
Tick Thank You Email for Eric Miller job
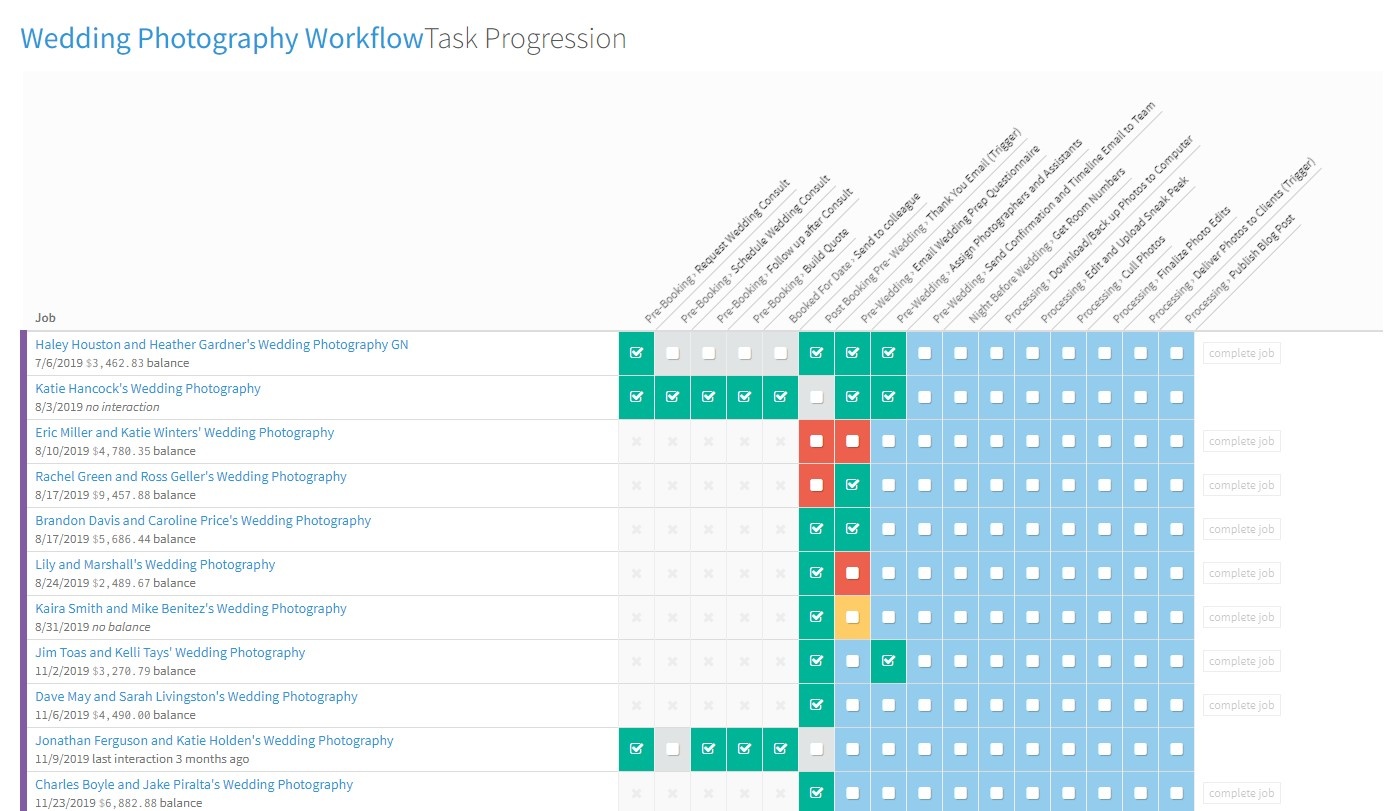point(816,441)
